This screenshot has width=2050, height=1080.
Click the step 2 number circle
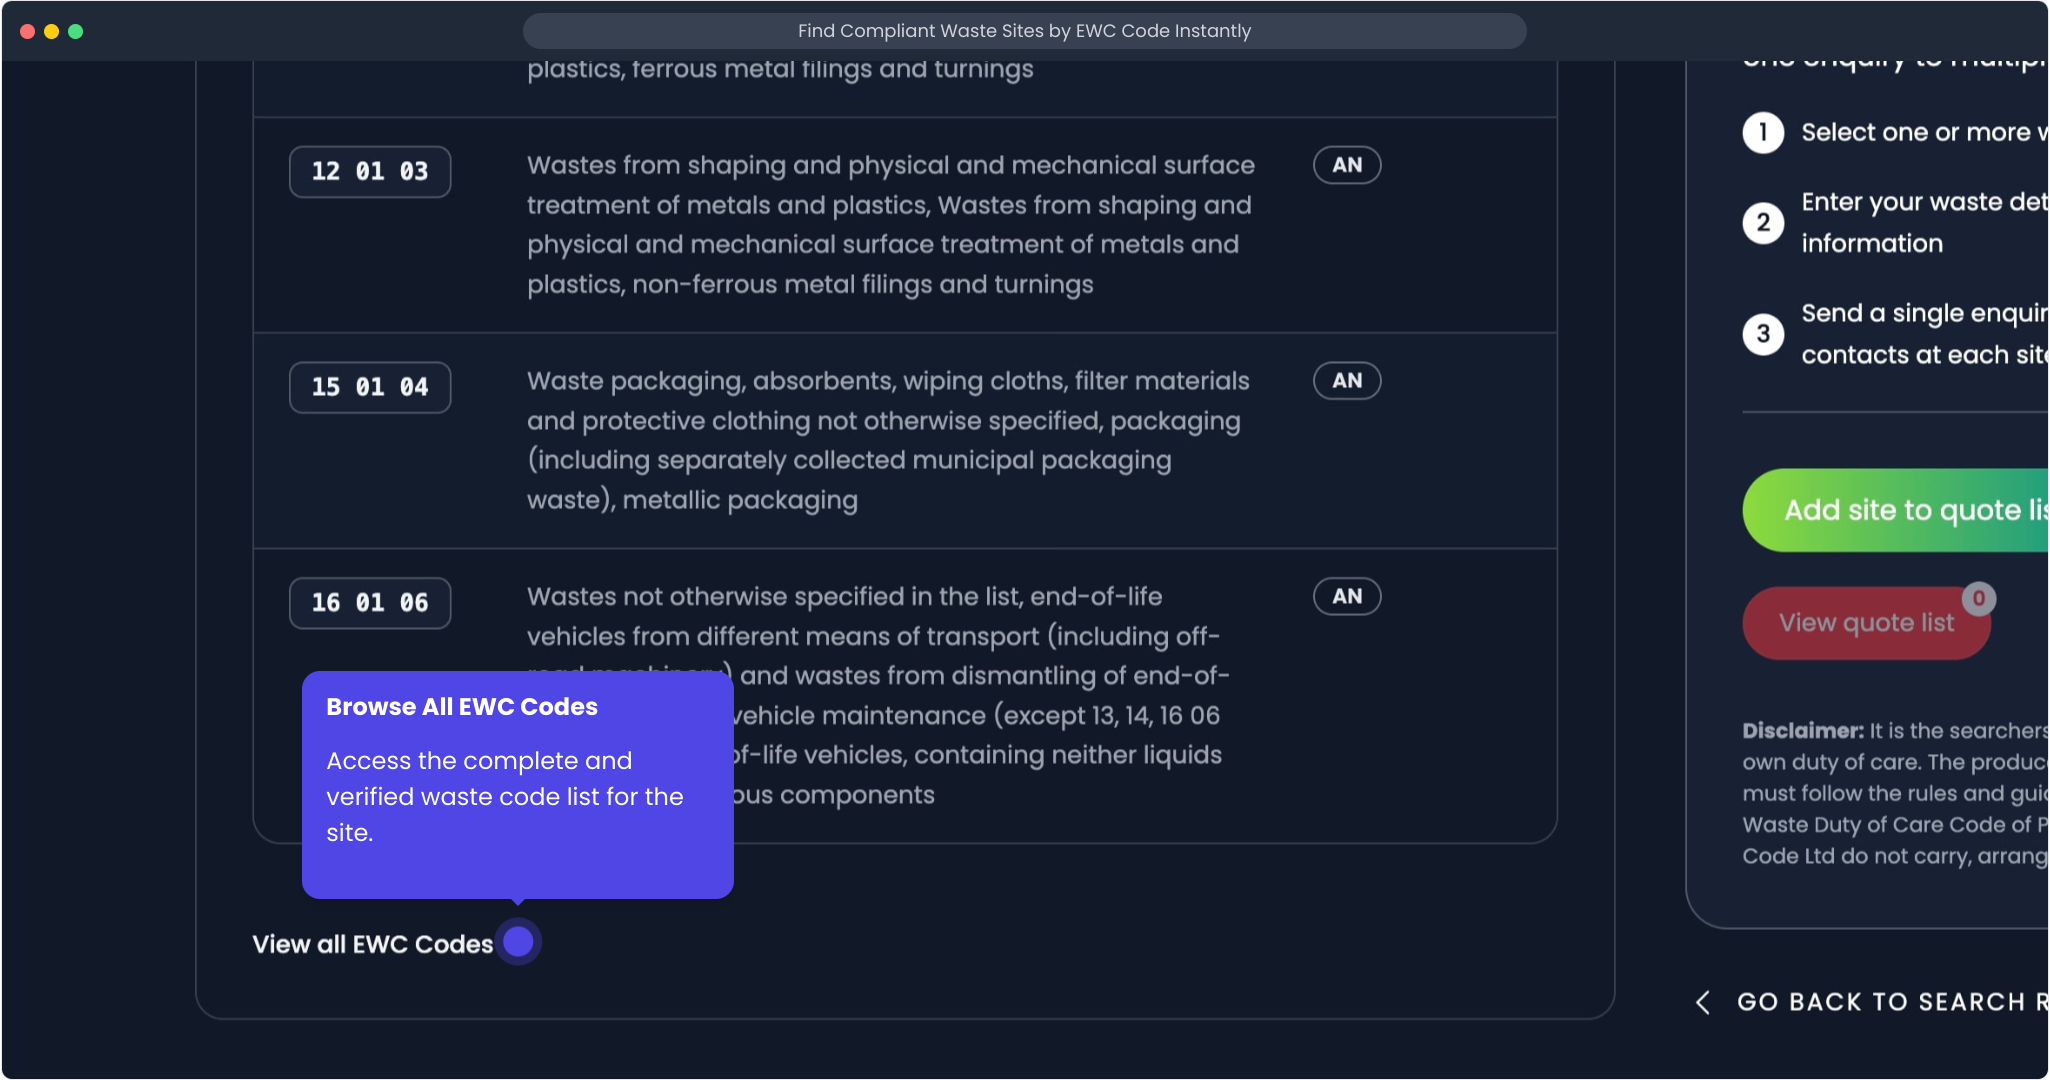[x=1763, y=222]
